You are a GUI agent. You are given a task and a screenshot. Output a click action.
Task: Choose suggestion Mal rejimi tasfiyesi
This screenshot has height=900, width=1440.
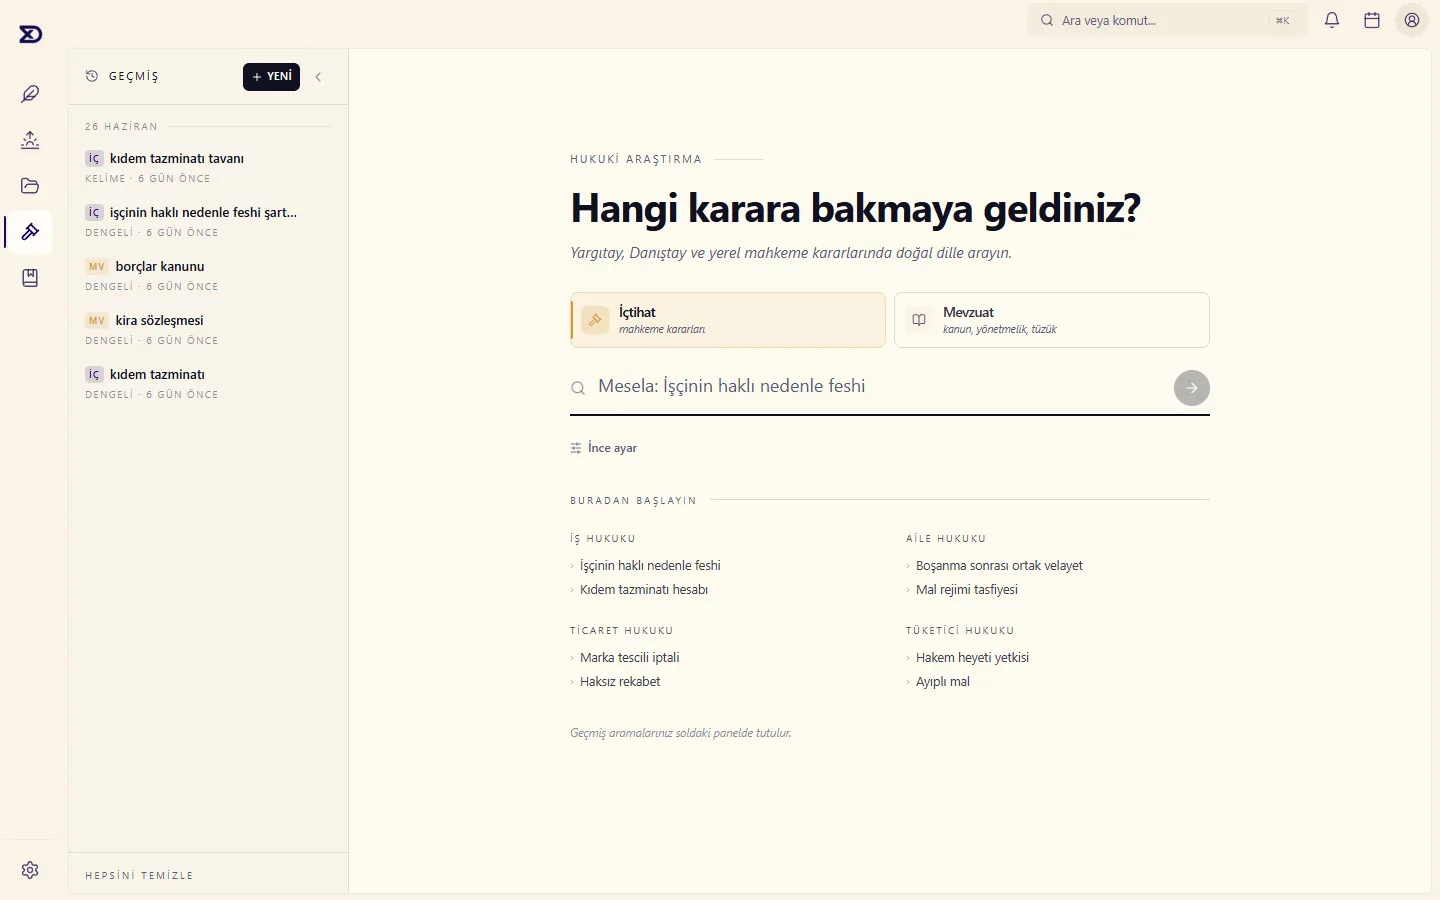point(967,590)
